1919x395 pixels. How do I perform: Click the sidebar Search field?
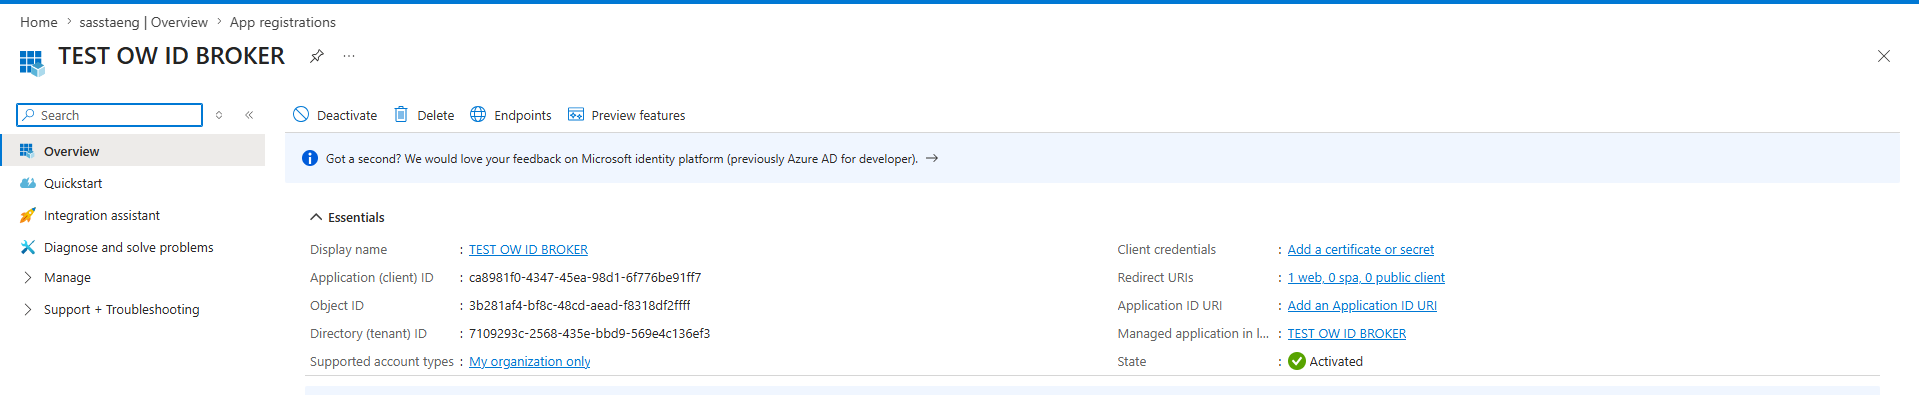(x=110, y=115)
